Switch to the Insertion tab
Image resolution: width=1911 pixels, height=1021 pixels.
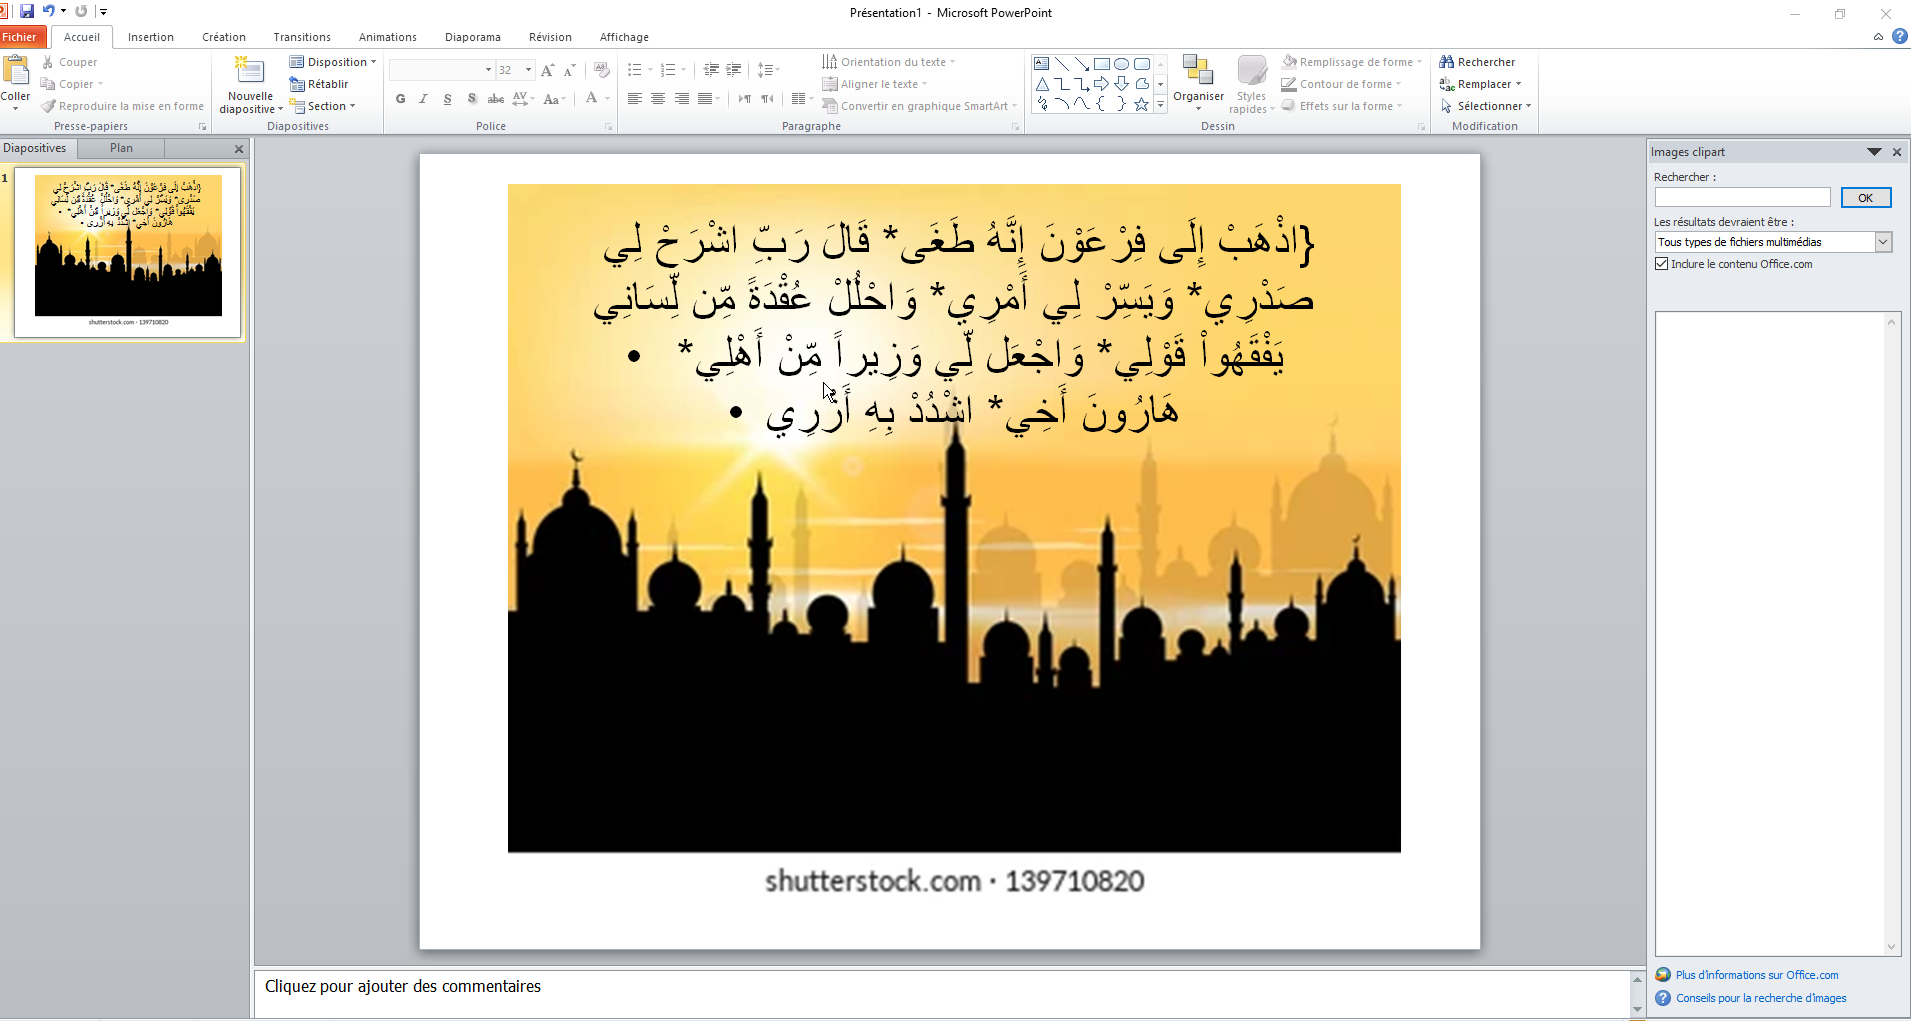[x=151, y=37]
